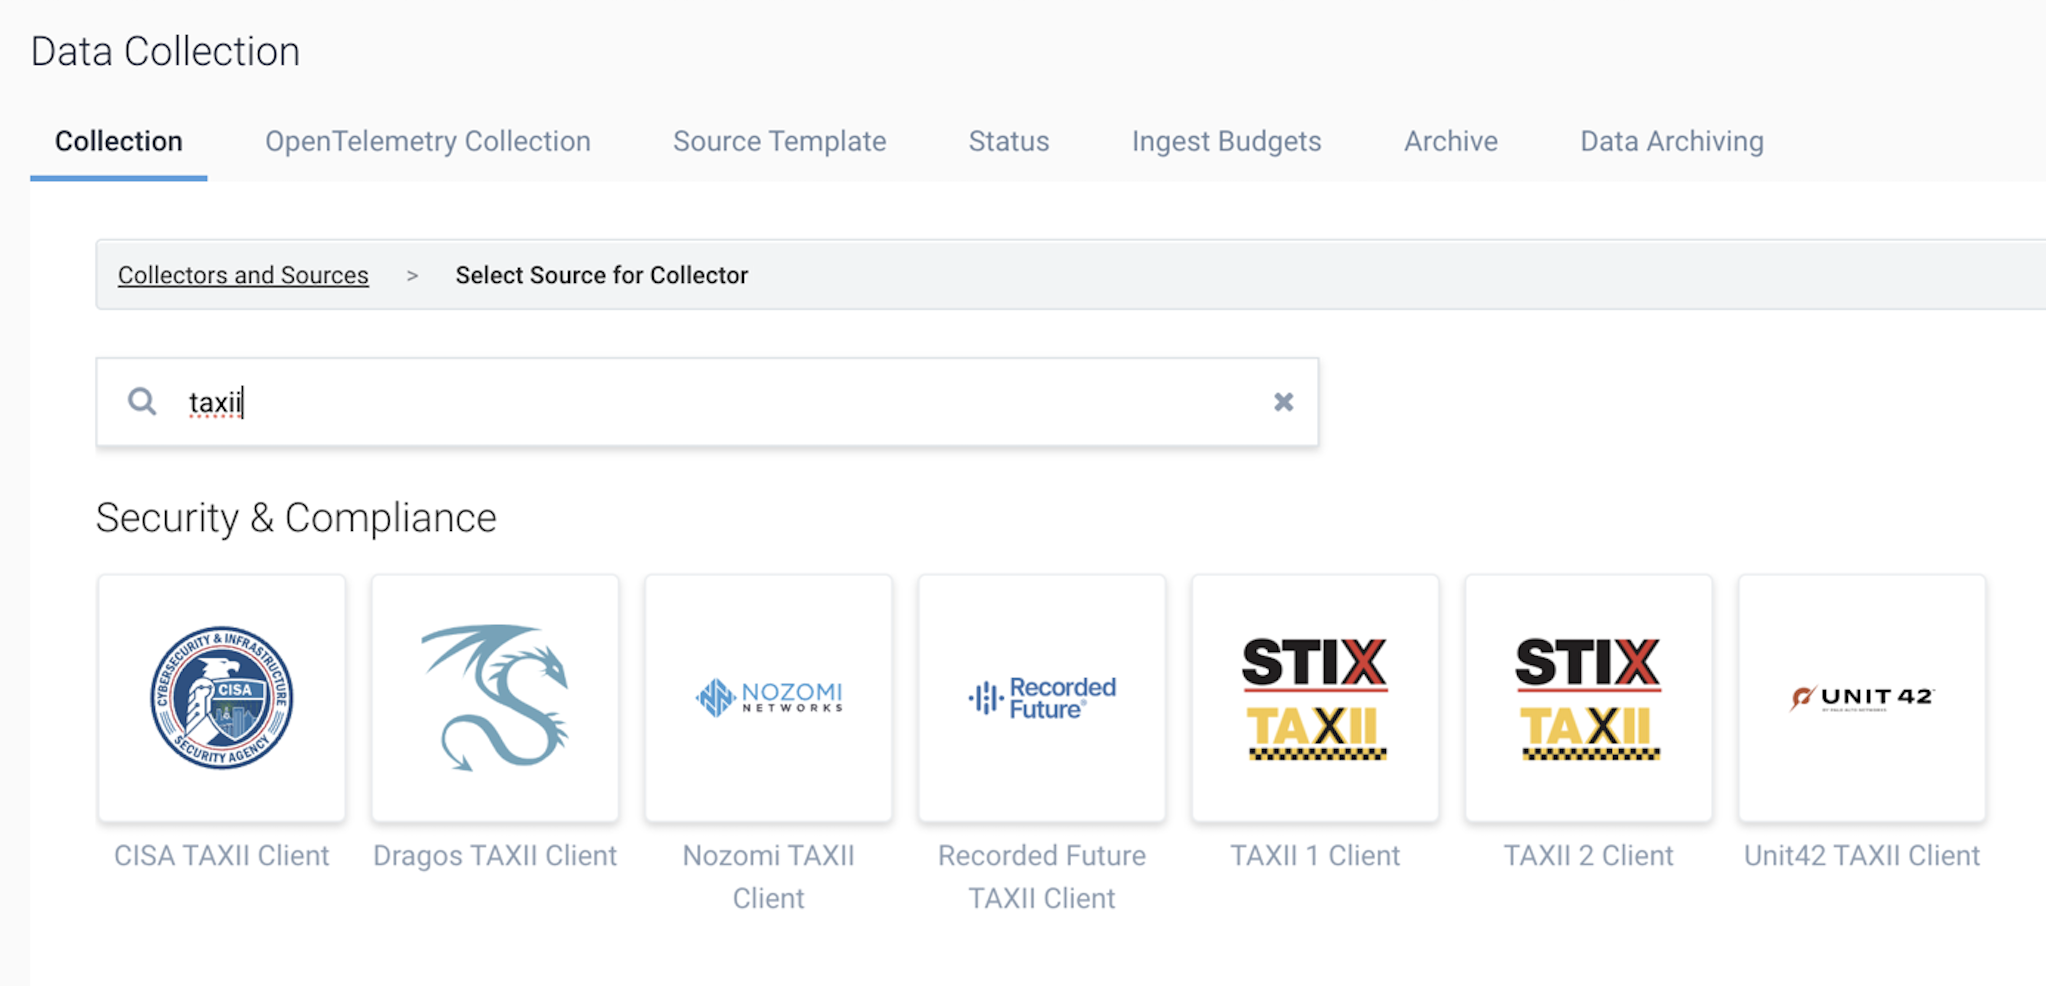Click the Nozomi Networks logo tile
The width and height of the screenshot is (2046, 986).
coord(768,697)
